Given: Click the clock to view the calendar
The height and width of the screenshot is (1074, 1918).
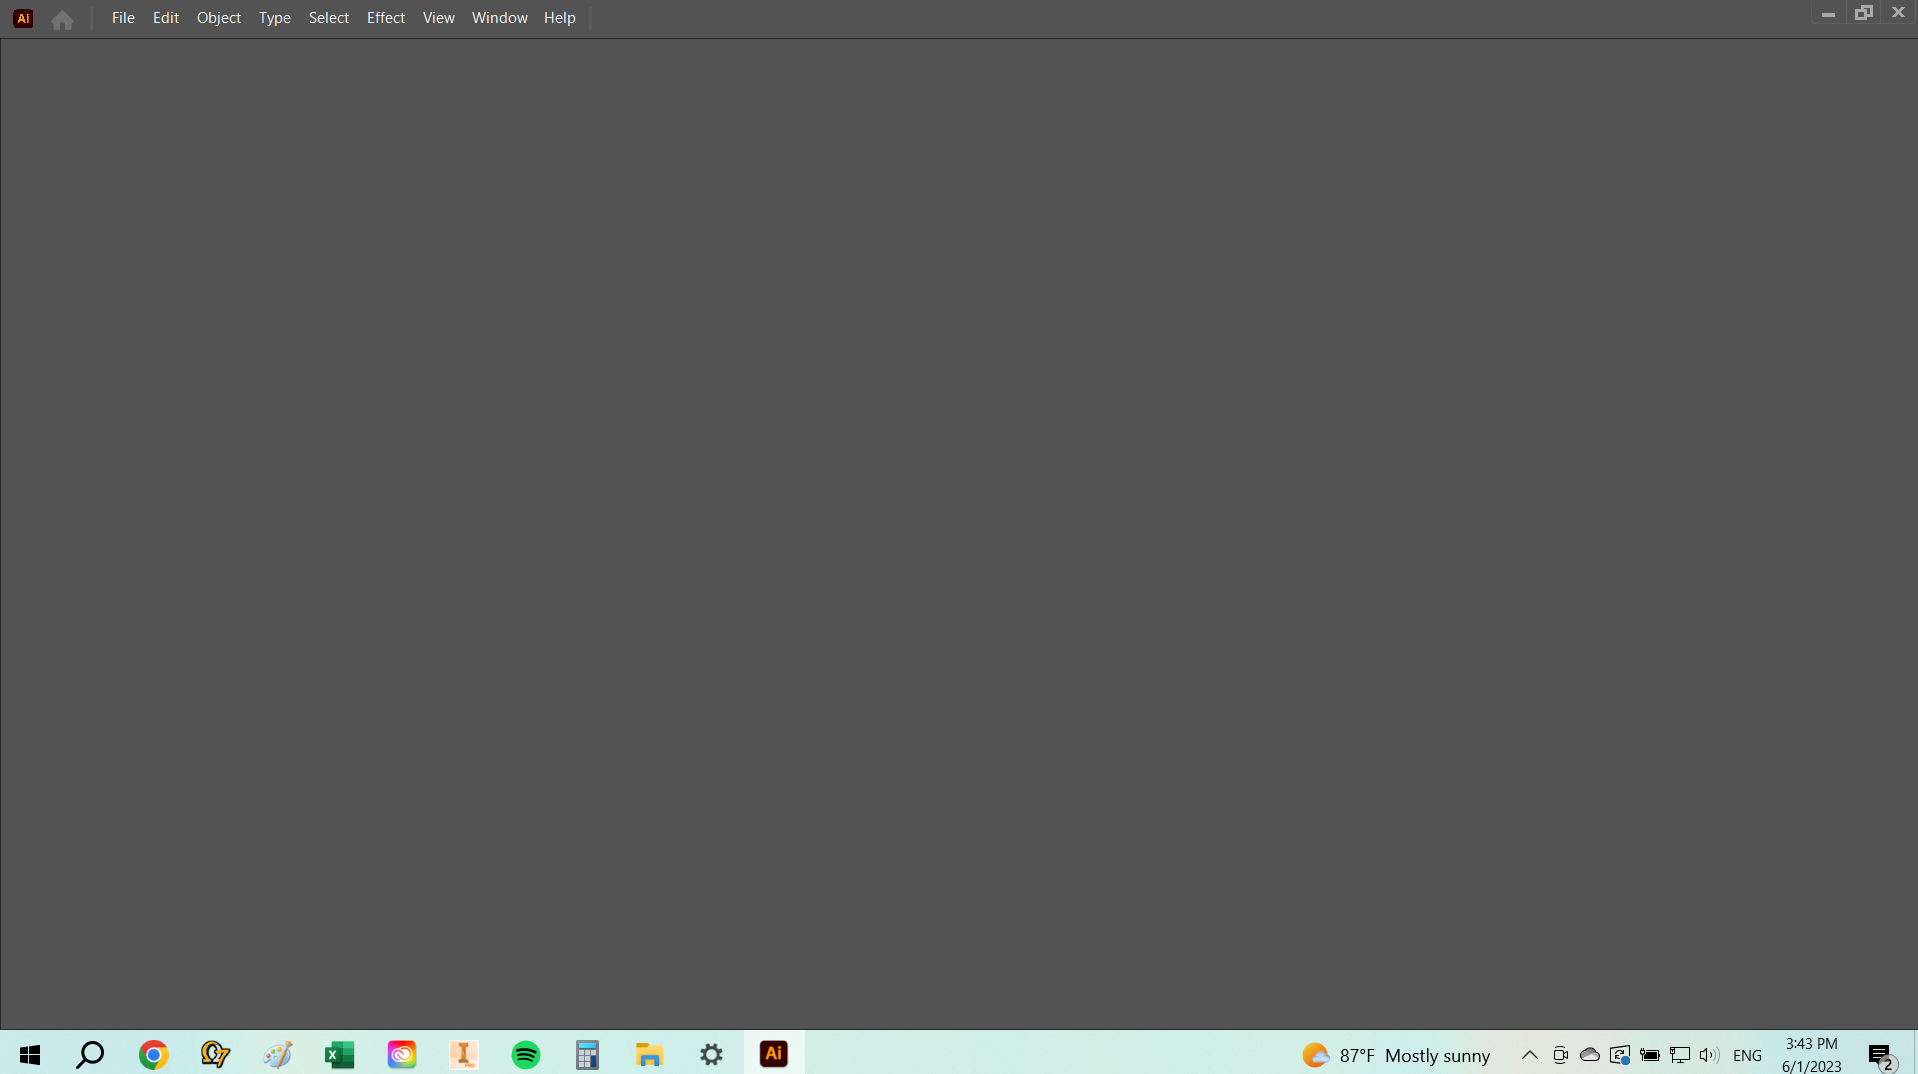Looking at the screenshot, I should coord(1810,1054).
